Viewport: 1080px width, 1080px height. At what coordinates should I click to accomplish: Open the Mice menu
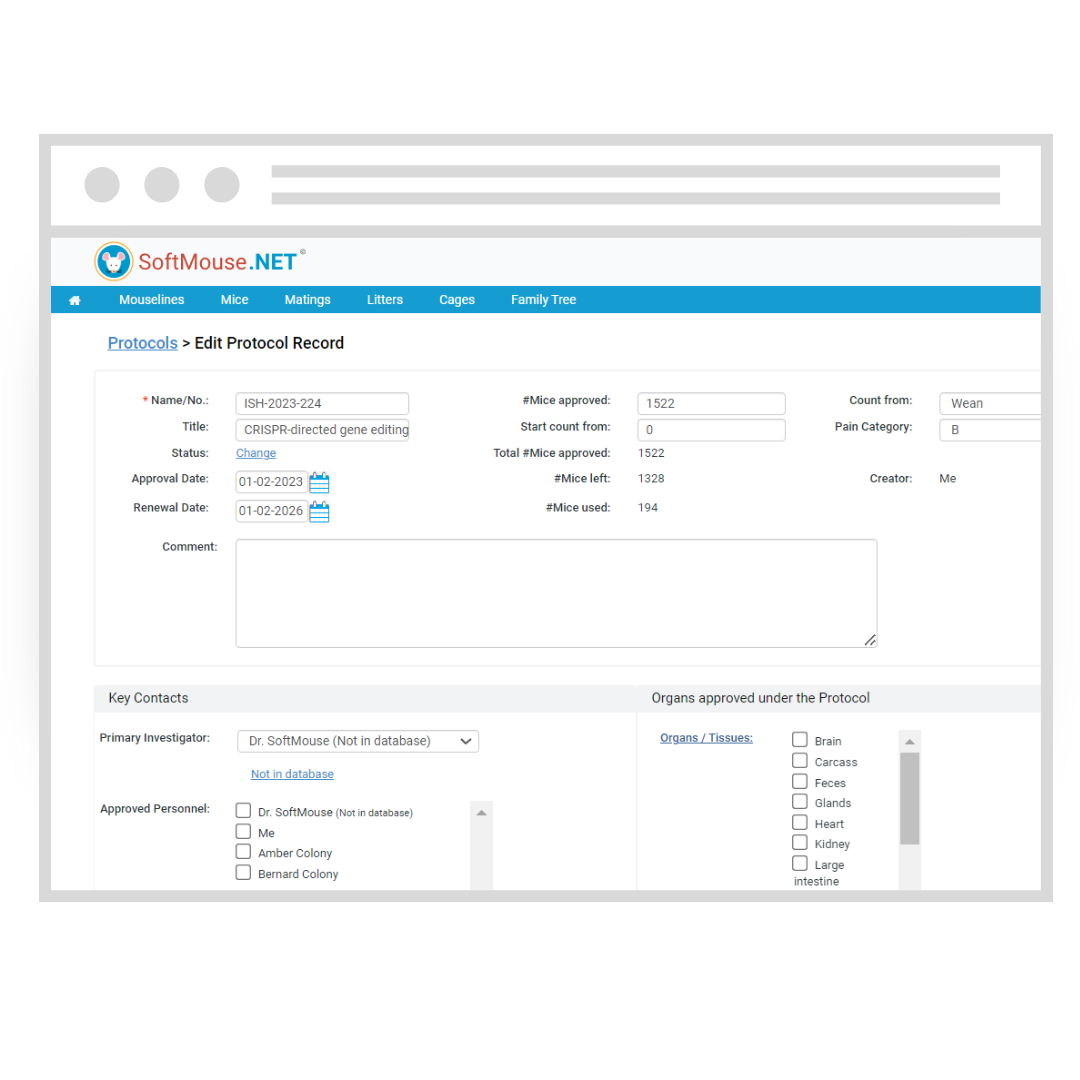click(234, 300)
